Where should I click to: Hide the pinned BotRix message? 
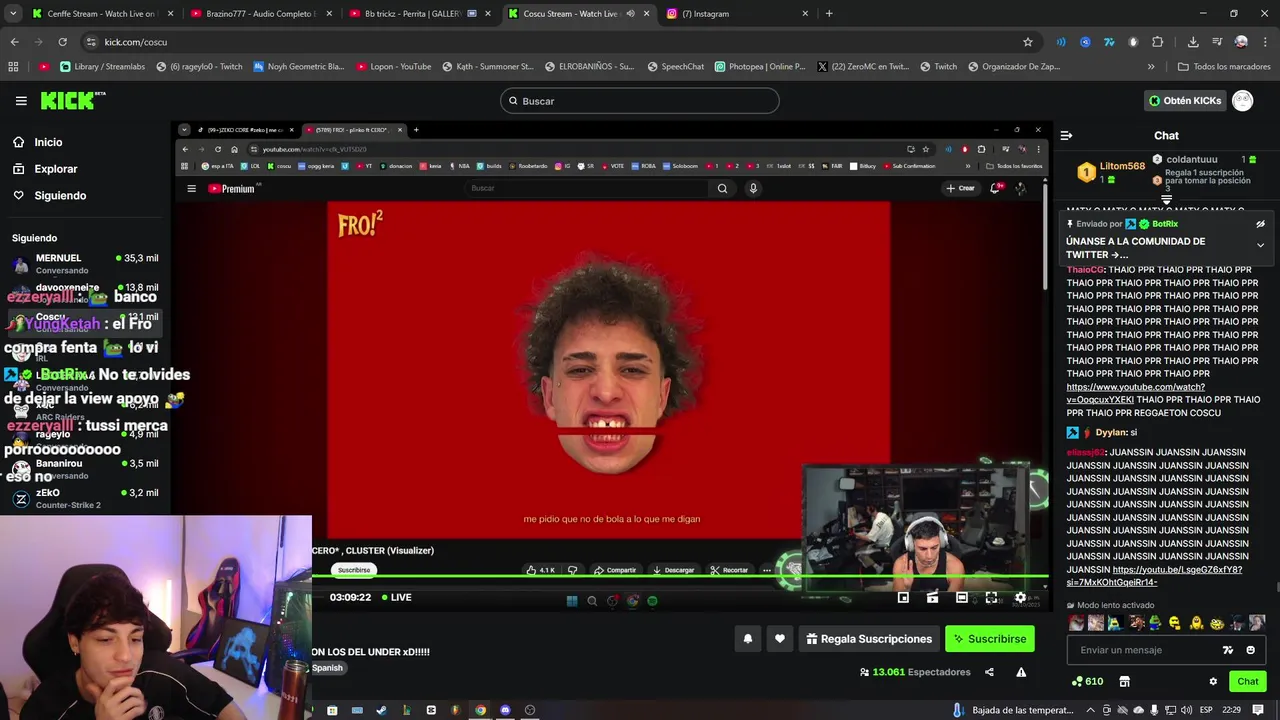pyautogui.click(x=1260, y=224)
